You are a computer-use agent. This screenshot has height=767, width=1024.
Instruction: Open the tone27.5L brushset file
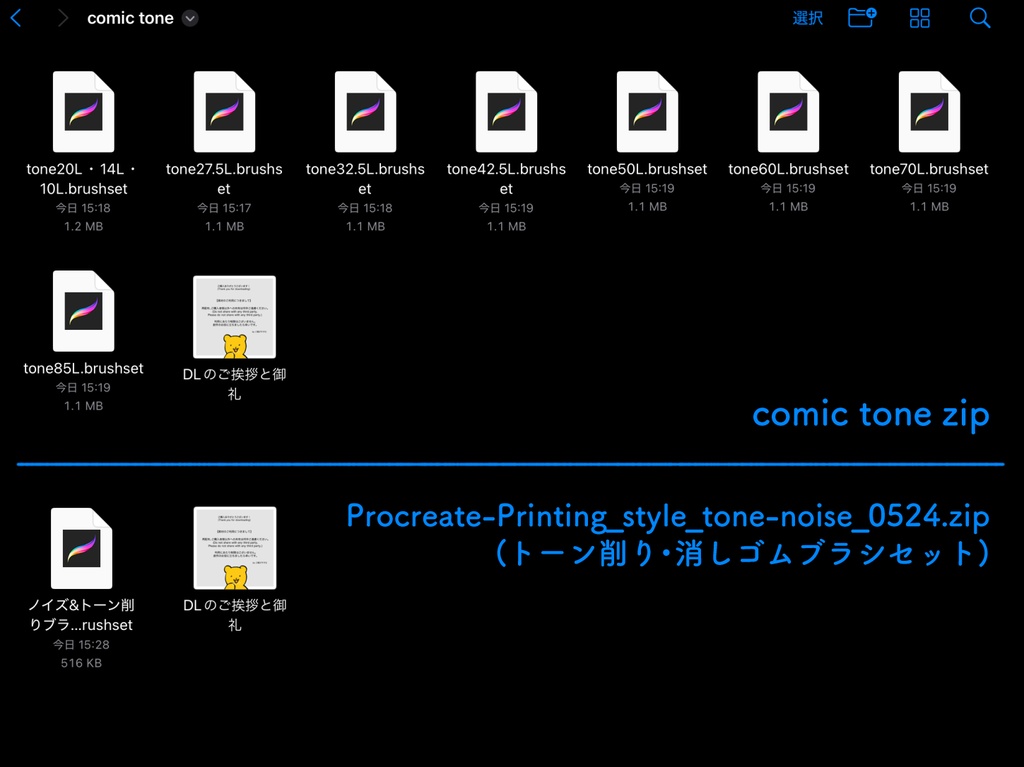(224, 111)
